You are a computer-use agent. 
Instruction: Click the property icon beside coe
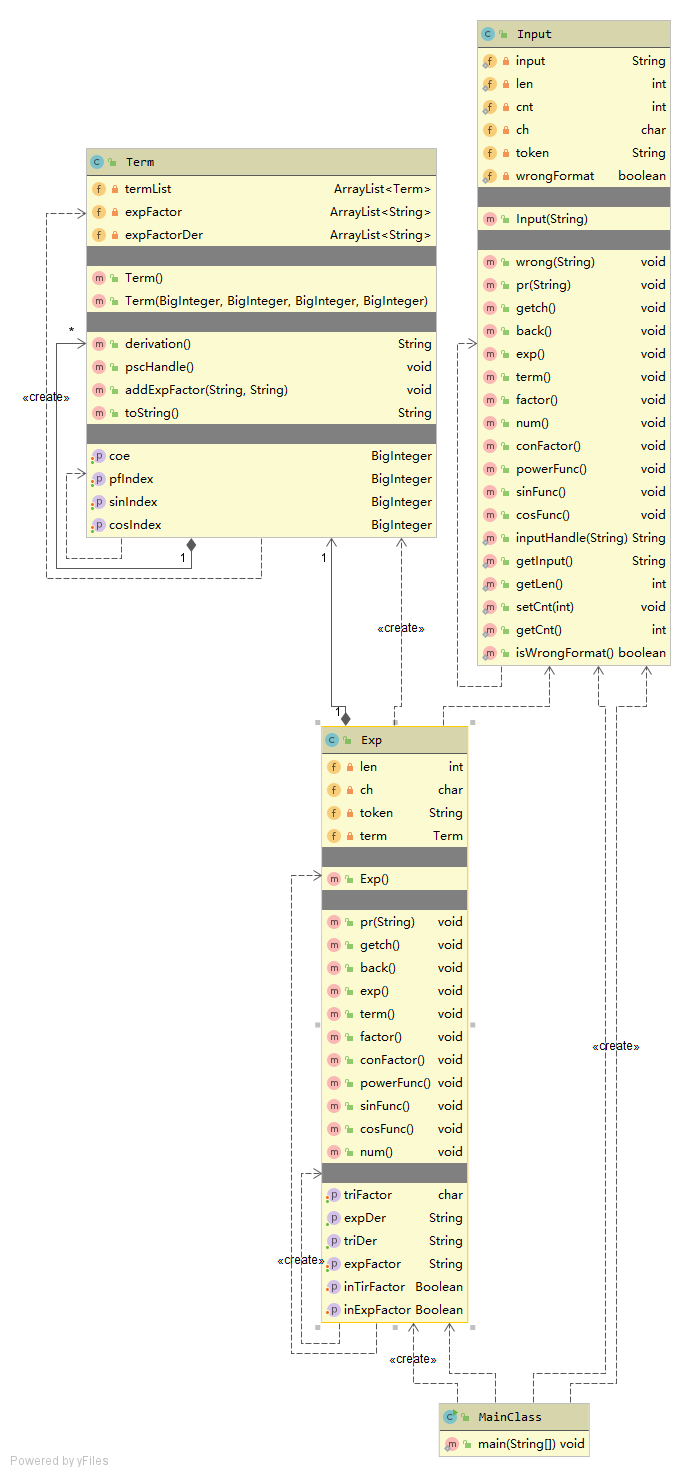point(98,456)
